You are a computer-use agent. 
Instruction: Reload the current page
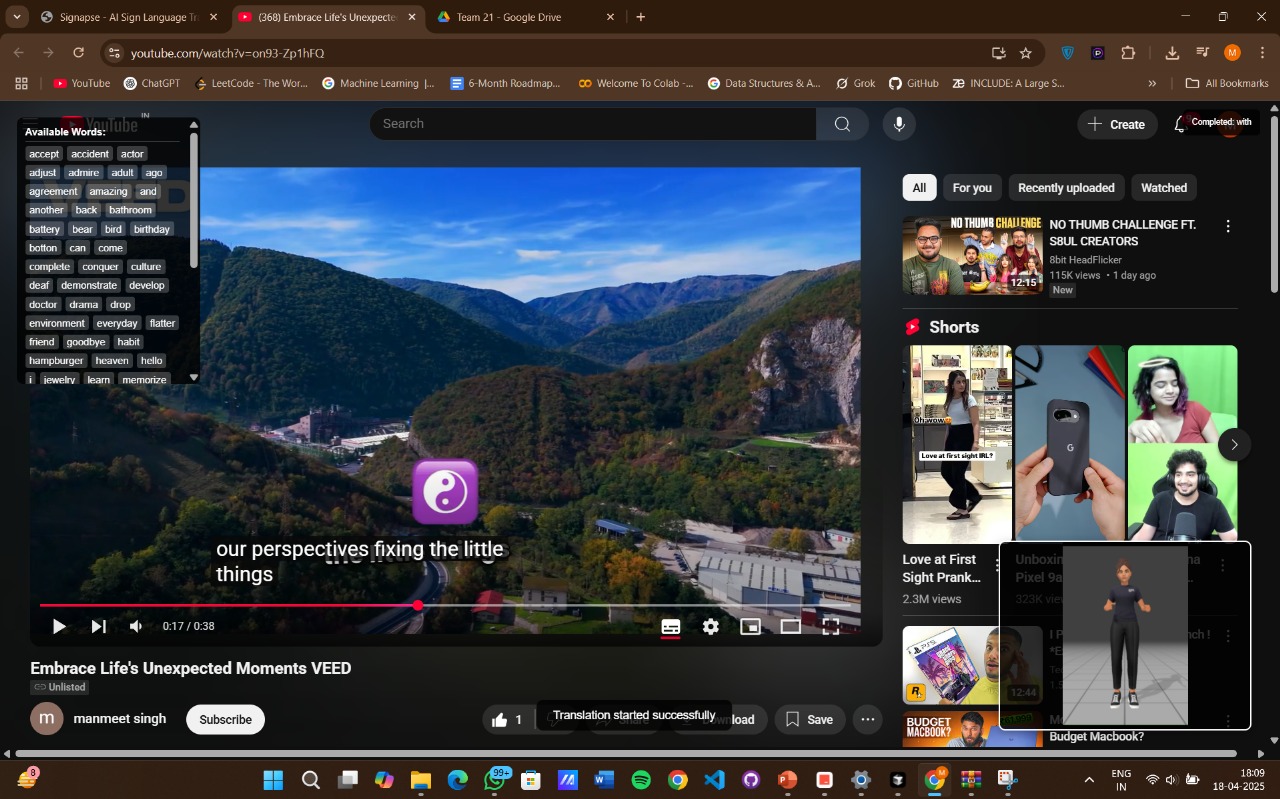pyautogui.click(x=79, y=53)
